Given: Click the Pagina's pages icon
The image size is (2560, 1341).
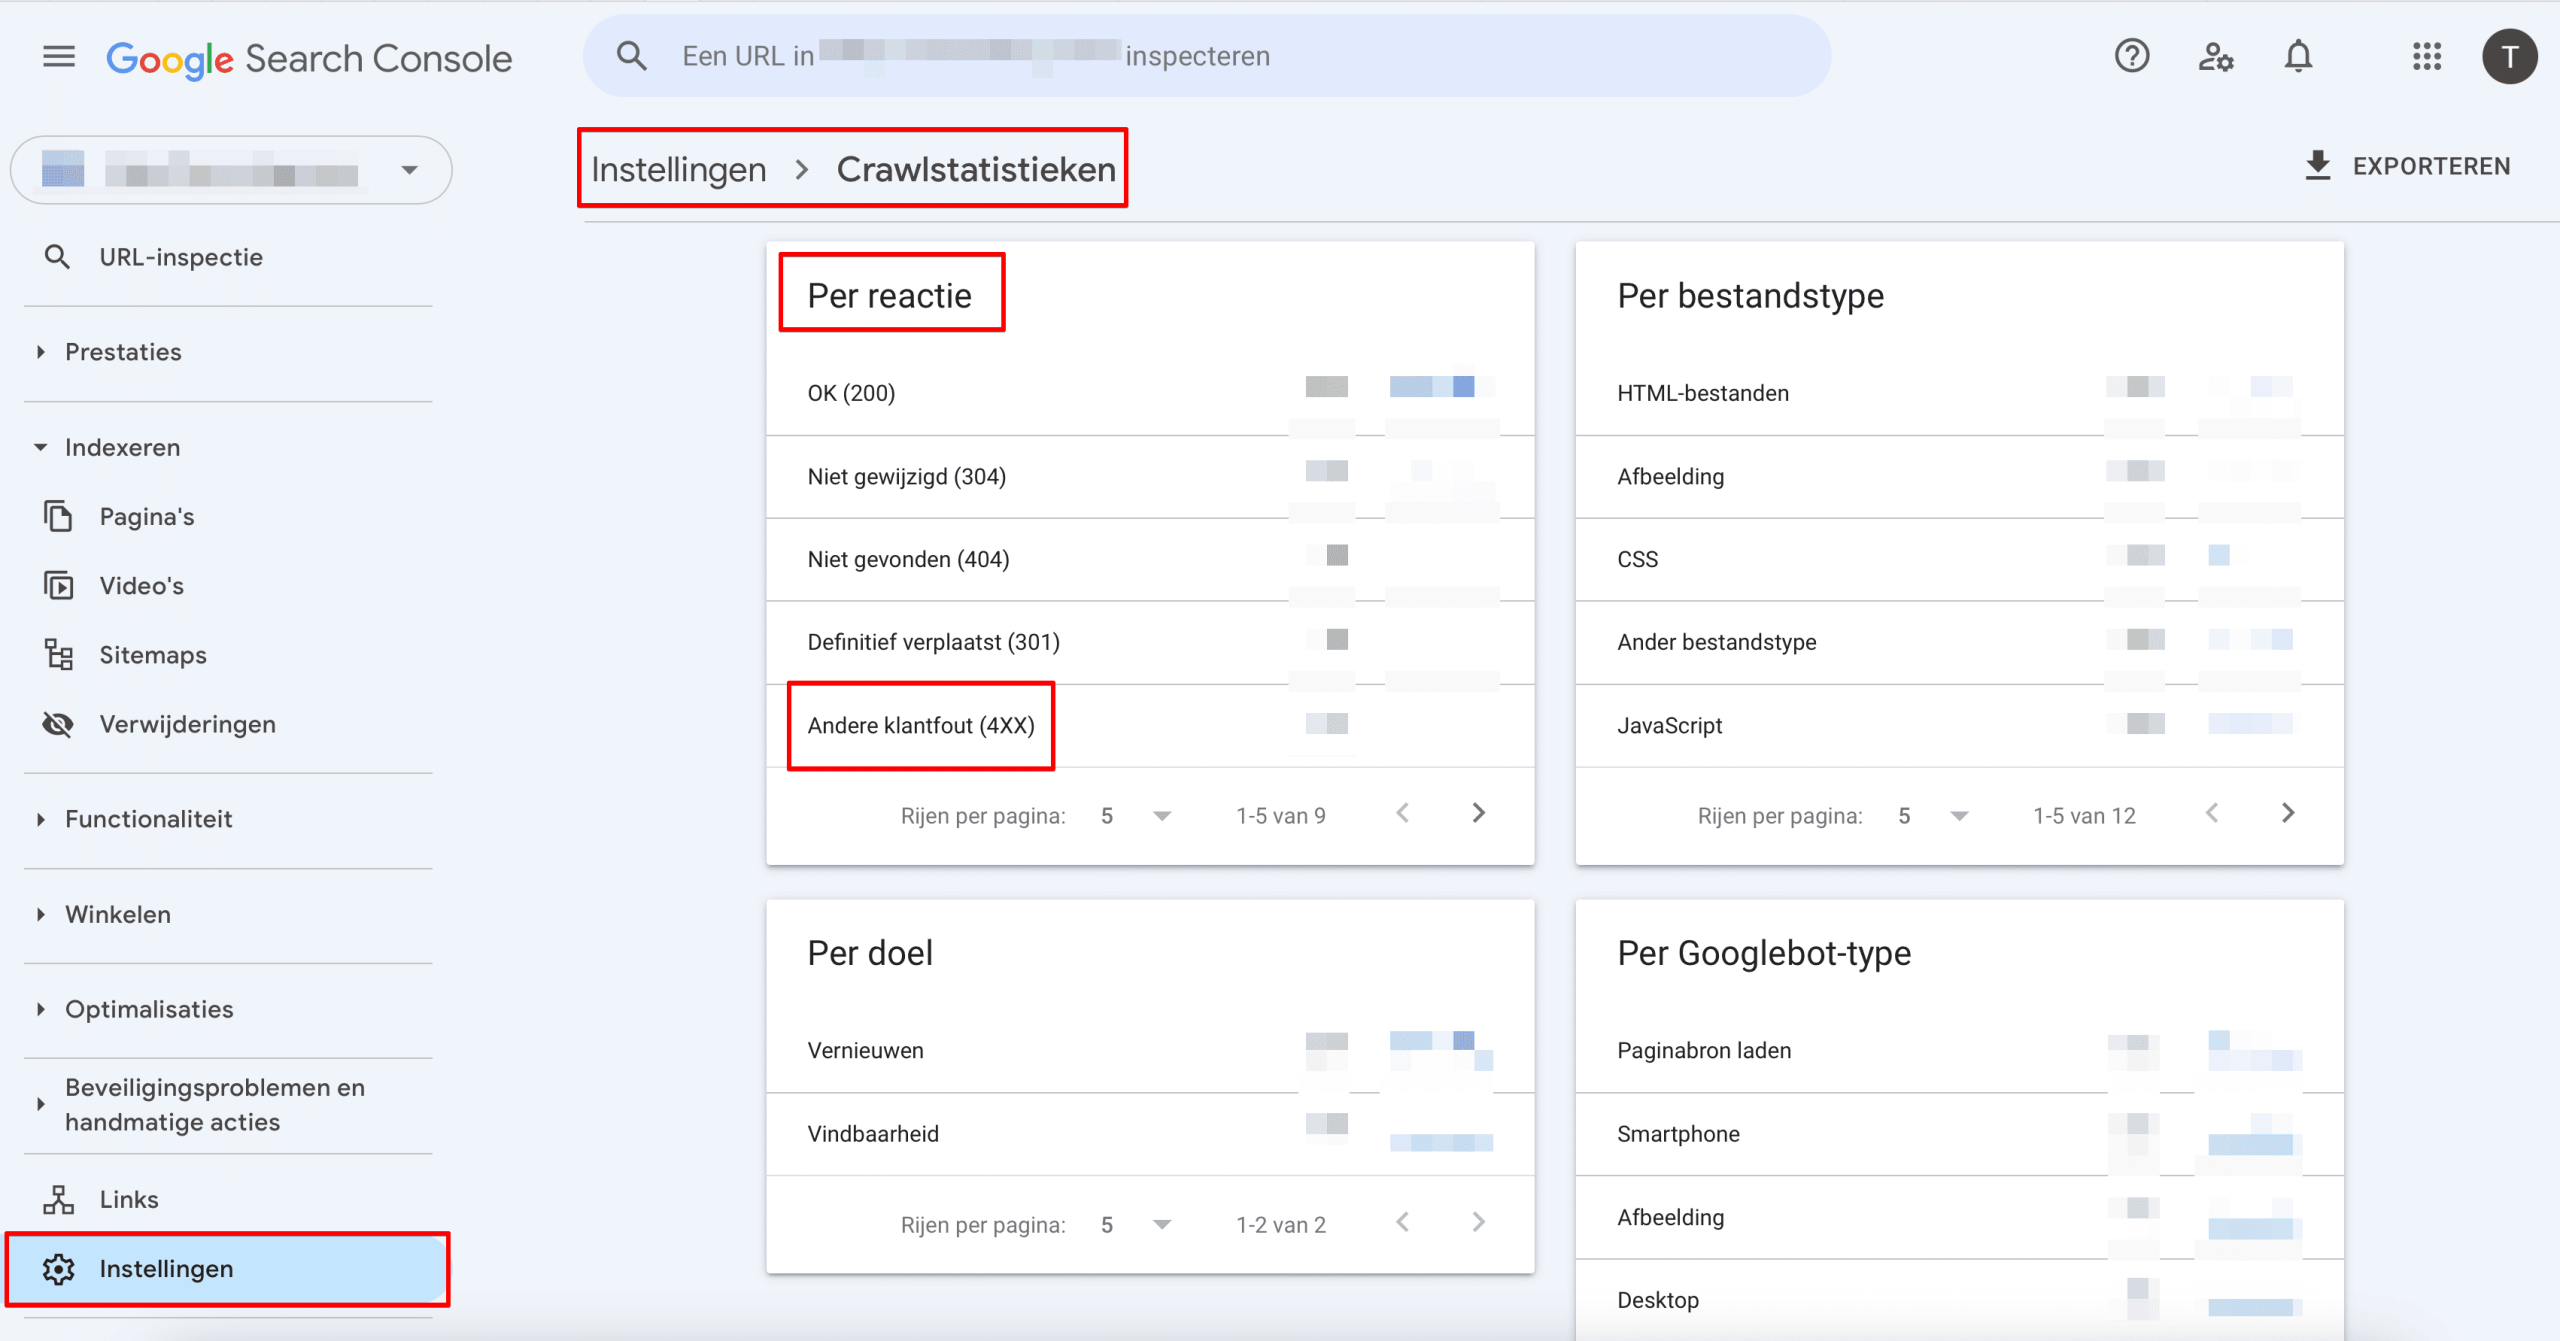Looking at the screenshot, I should coord(58,516).
